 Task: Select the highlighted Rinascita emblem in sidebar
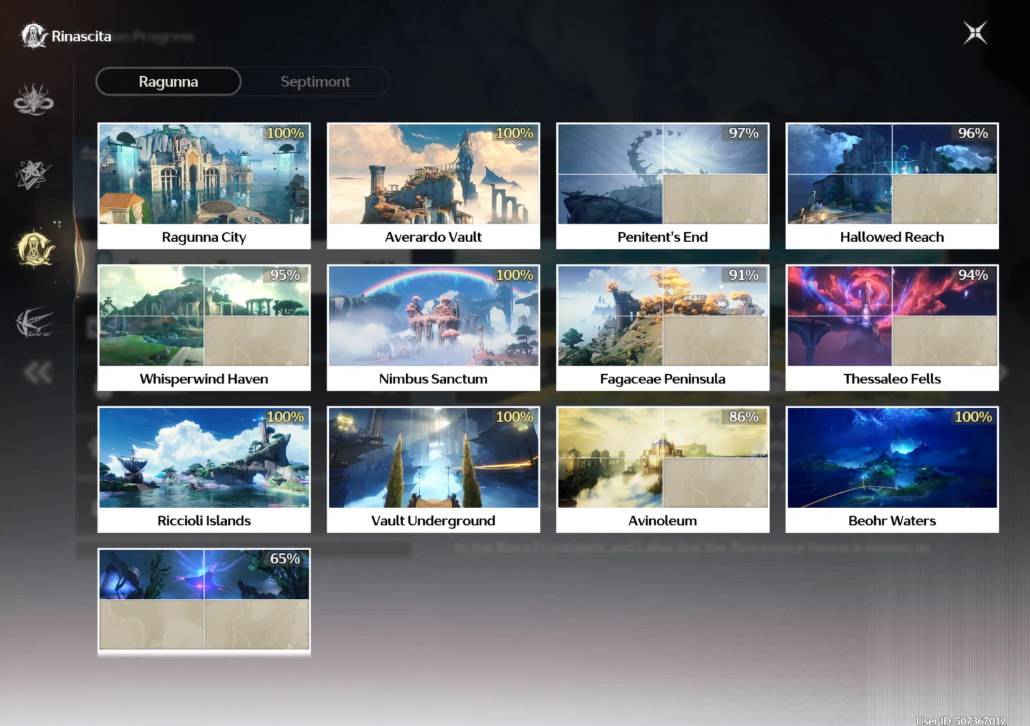click(35, 248)
